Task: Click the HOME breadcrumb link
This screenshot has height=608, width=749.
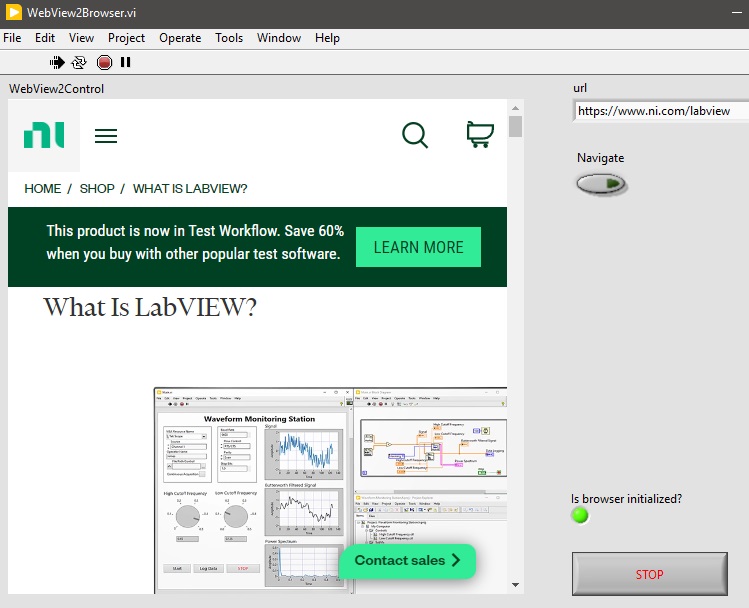Action: click(x=43, y=189)
